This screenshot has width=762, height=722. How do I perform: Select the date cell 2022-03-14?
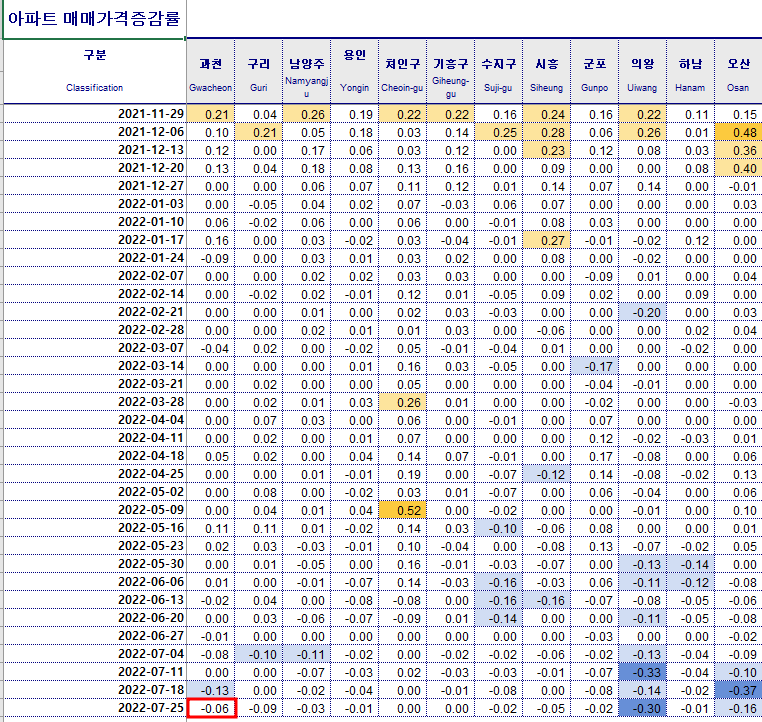[94, 365]
